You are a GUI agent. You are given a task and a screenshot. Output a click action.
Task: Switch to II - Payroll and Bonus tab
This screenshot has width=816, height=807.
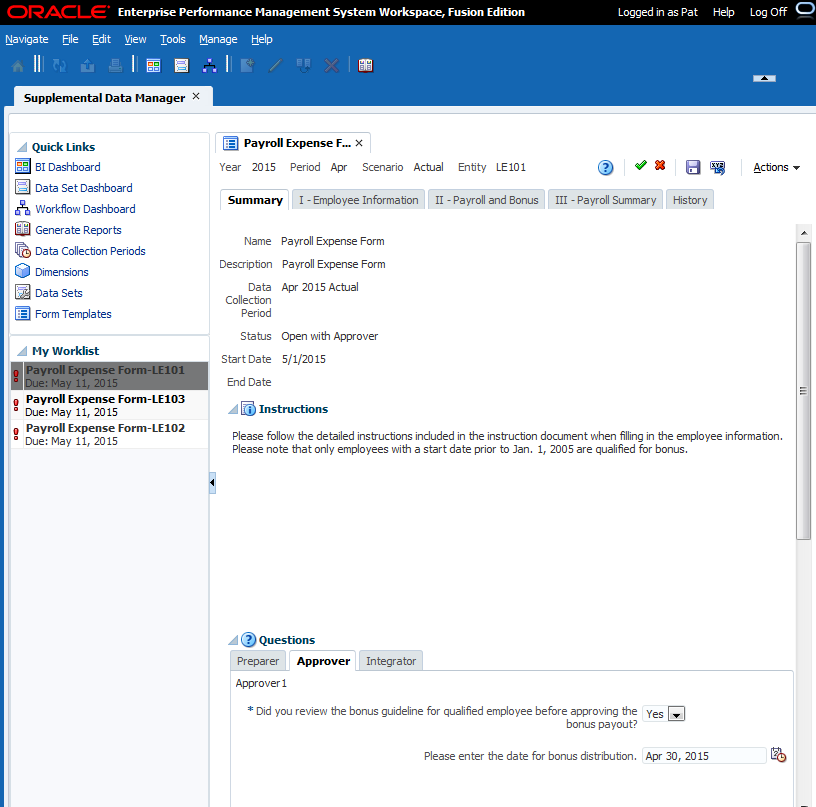(x=487, y=200)
